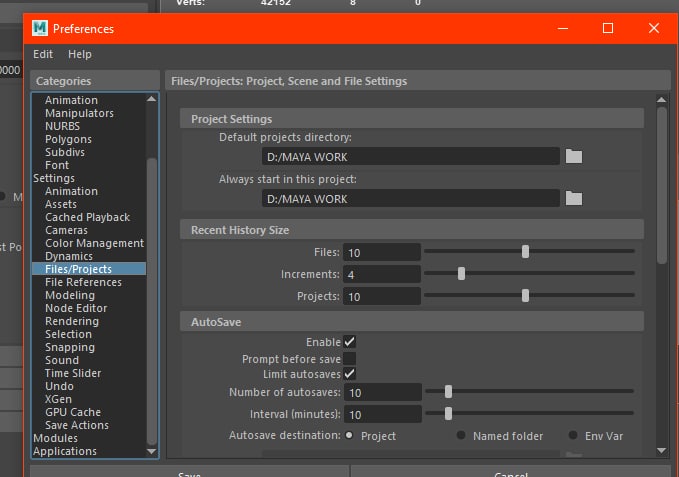Collapse the Recent History Size section
The height and width of the screenshot is (477, 679).
point(412,230)
